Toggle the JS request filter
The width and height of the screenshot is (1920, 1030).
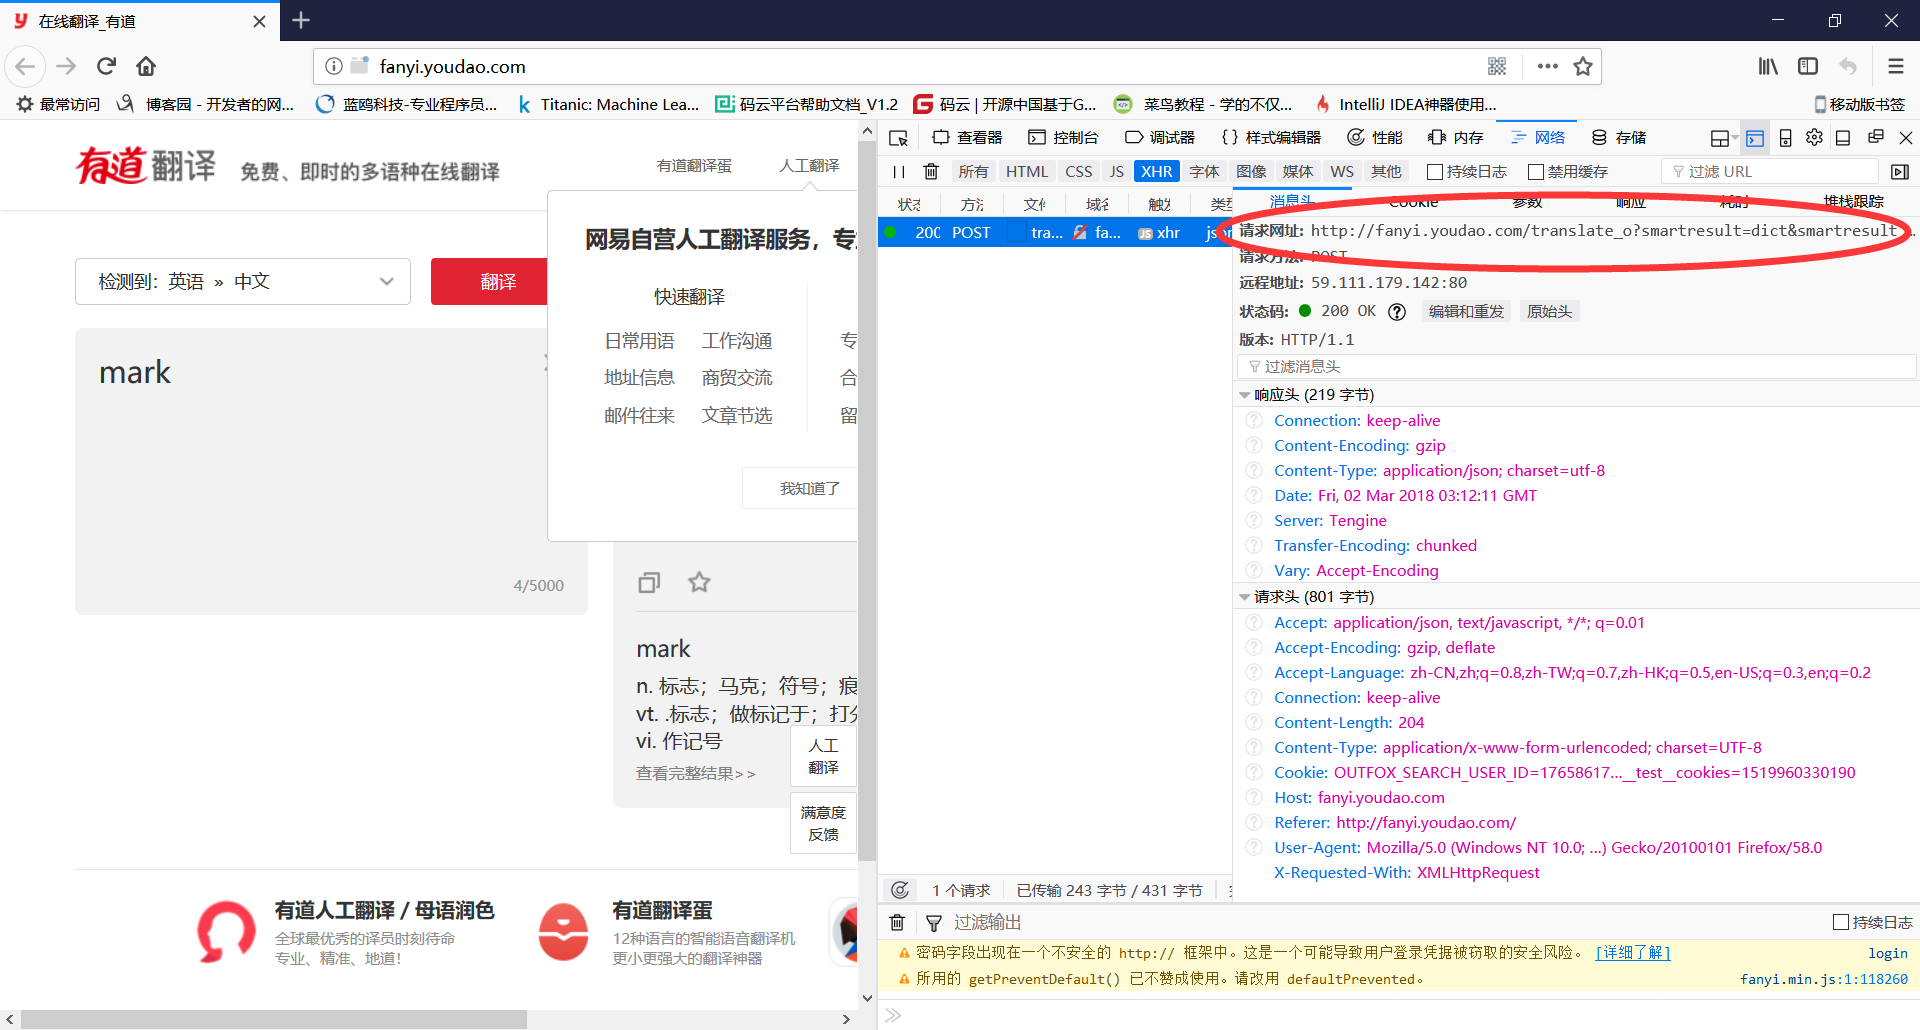point(1117,172)
